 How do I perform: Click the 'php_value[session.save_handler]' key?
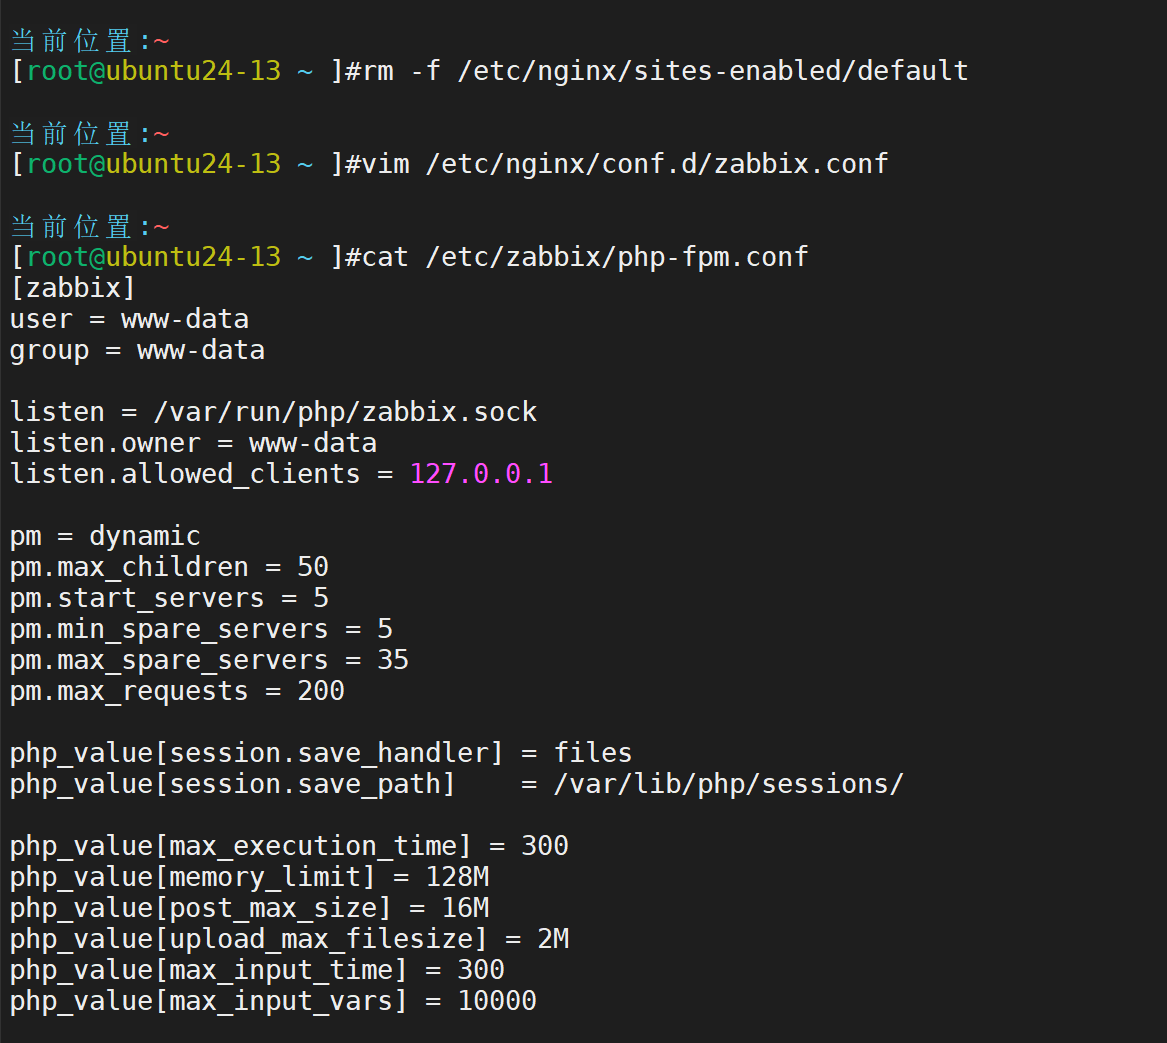[x=258, y=753]
